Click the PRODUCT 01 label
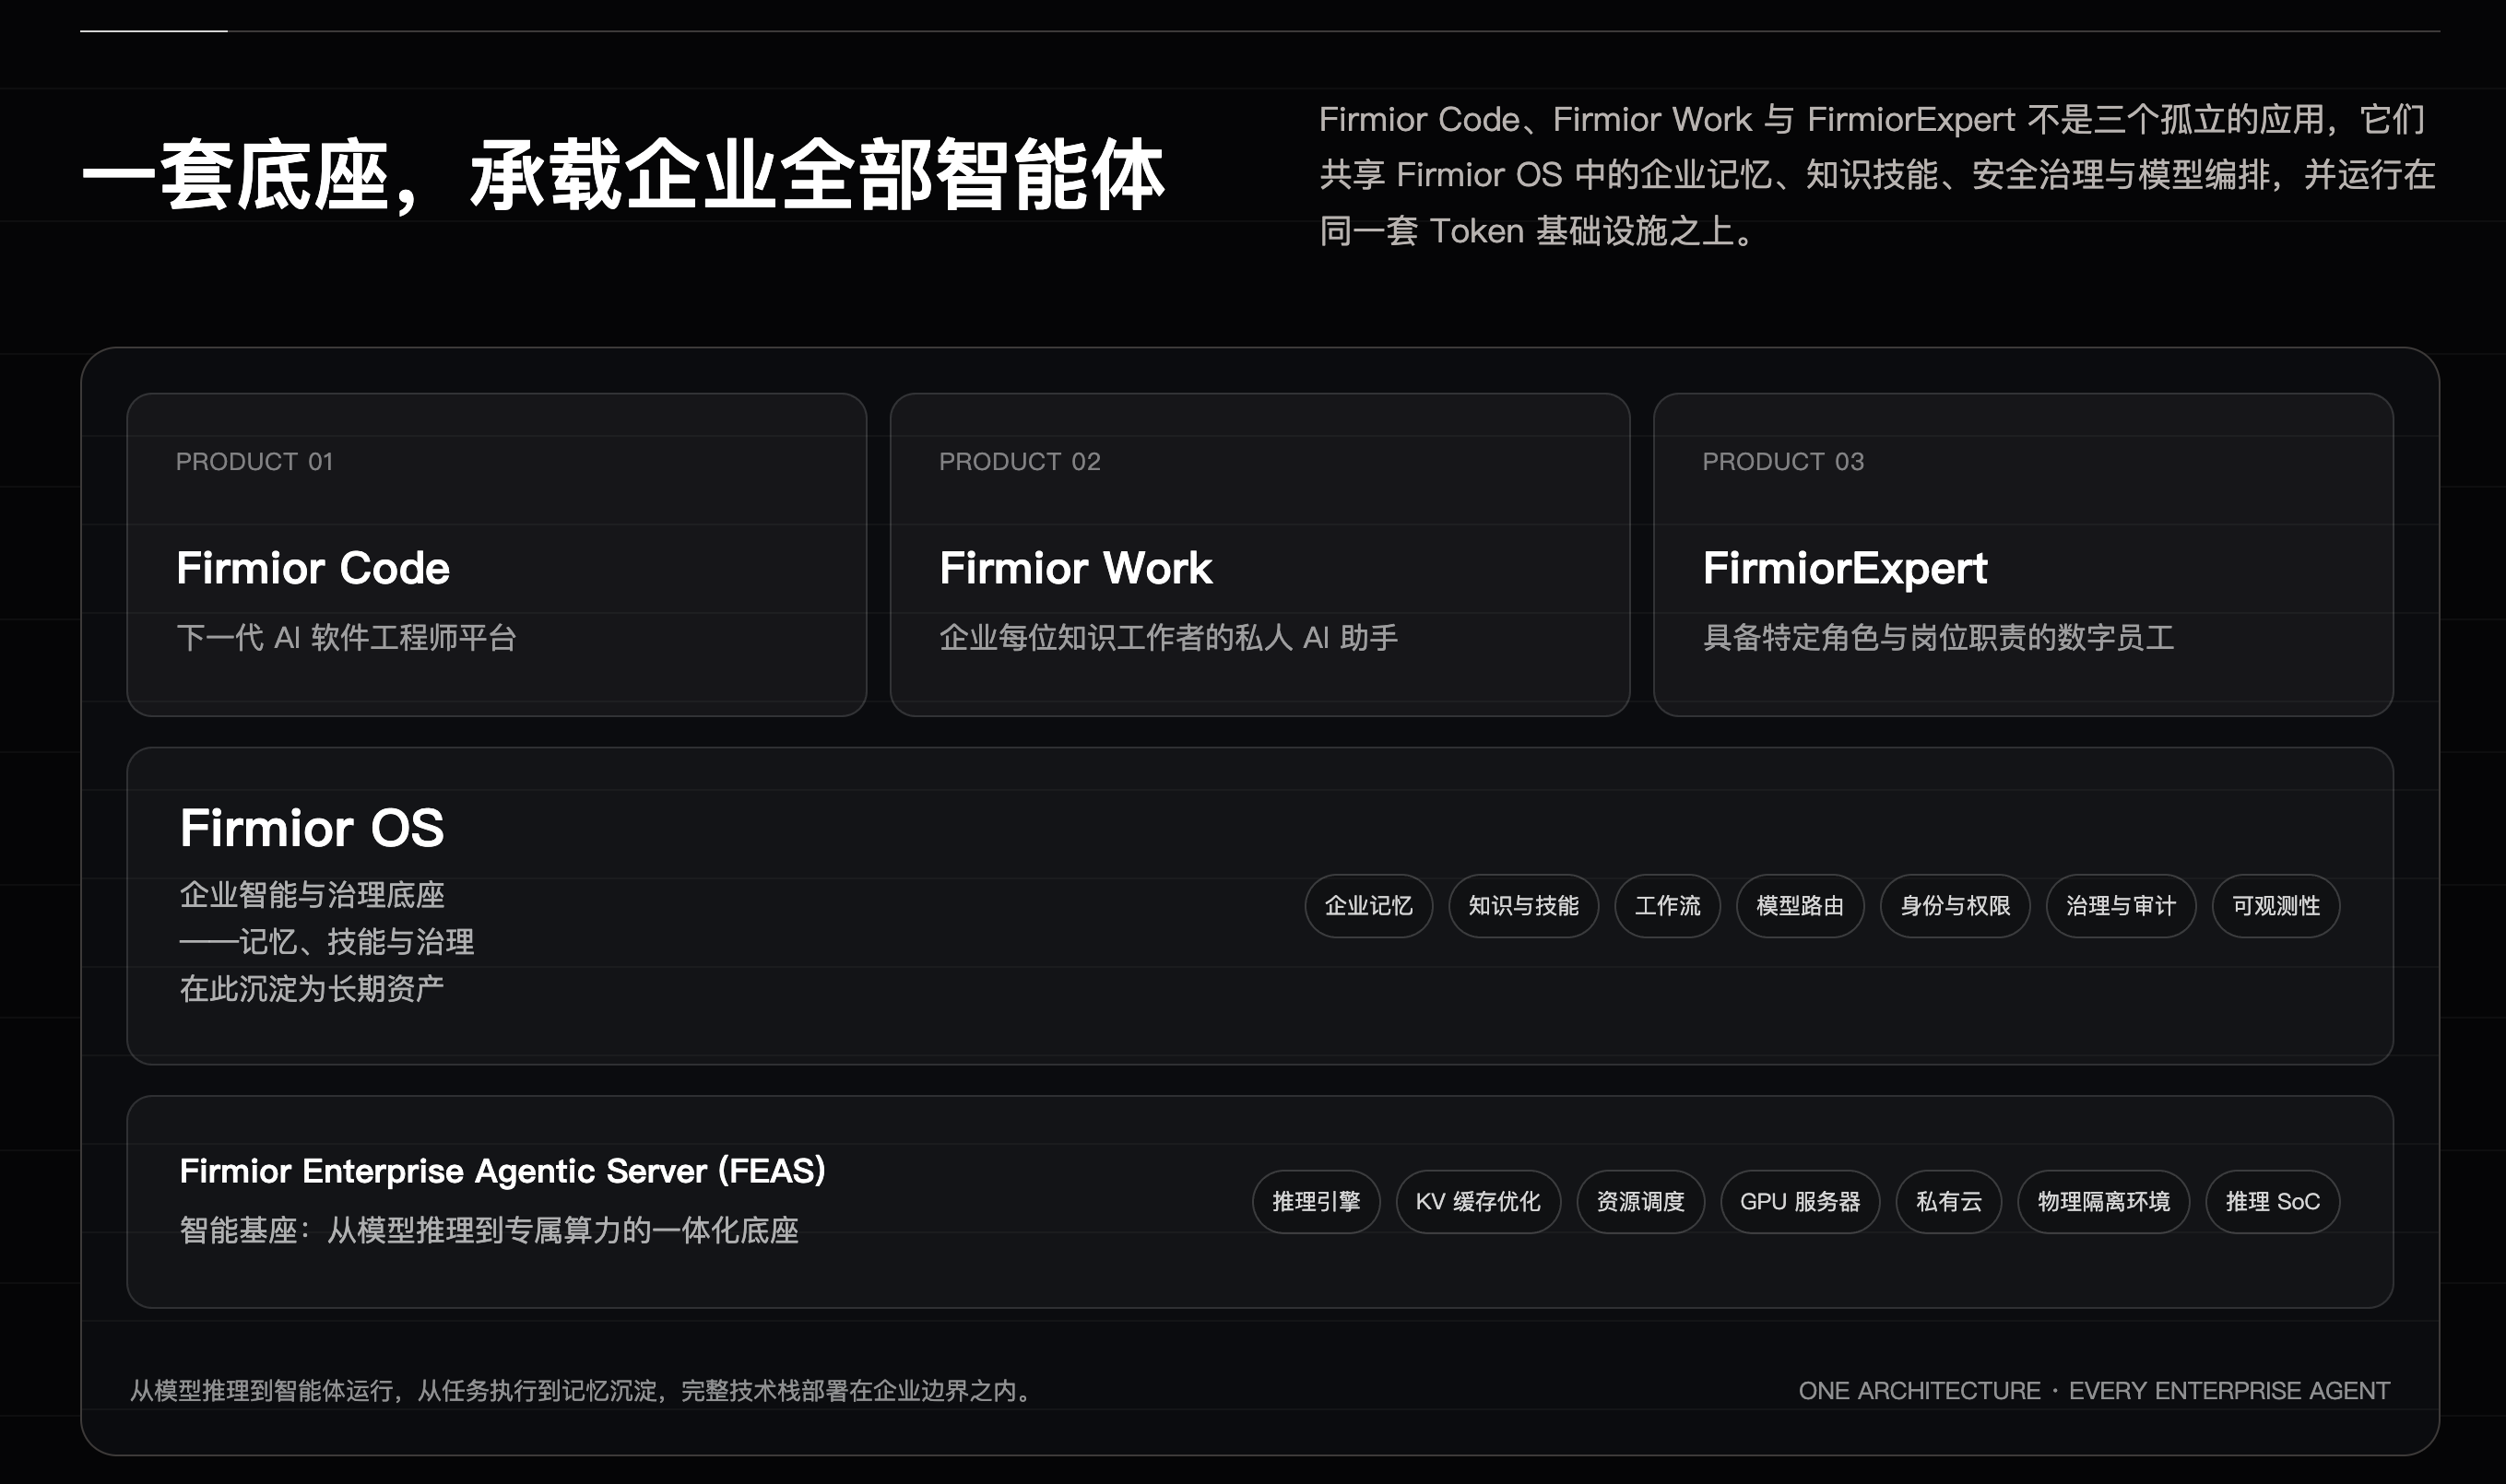 (254, 462)
